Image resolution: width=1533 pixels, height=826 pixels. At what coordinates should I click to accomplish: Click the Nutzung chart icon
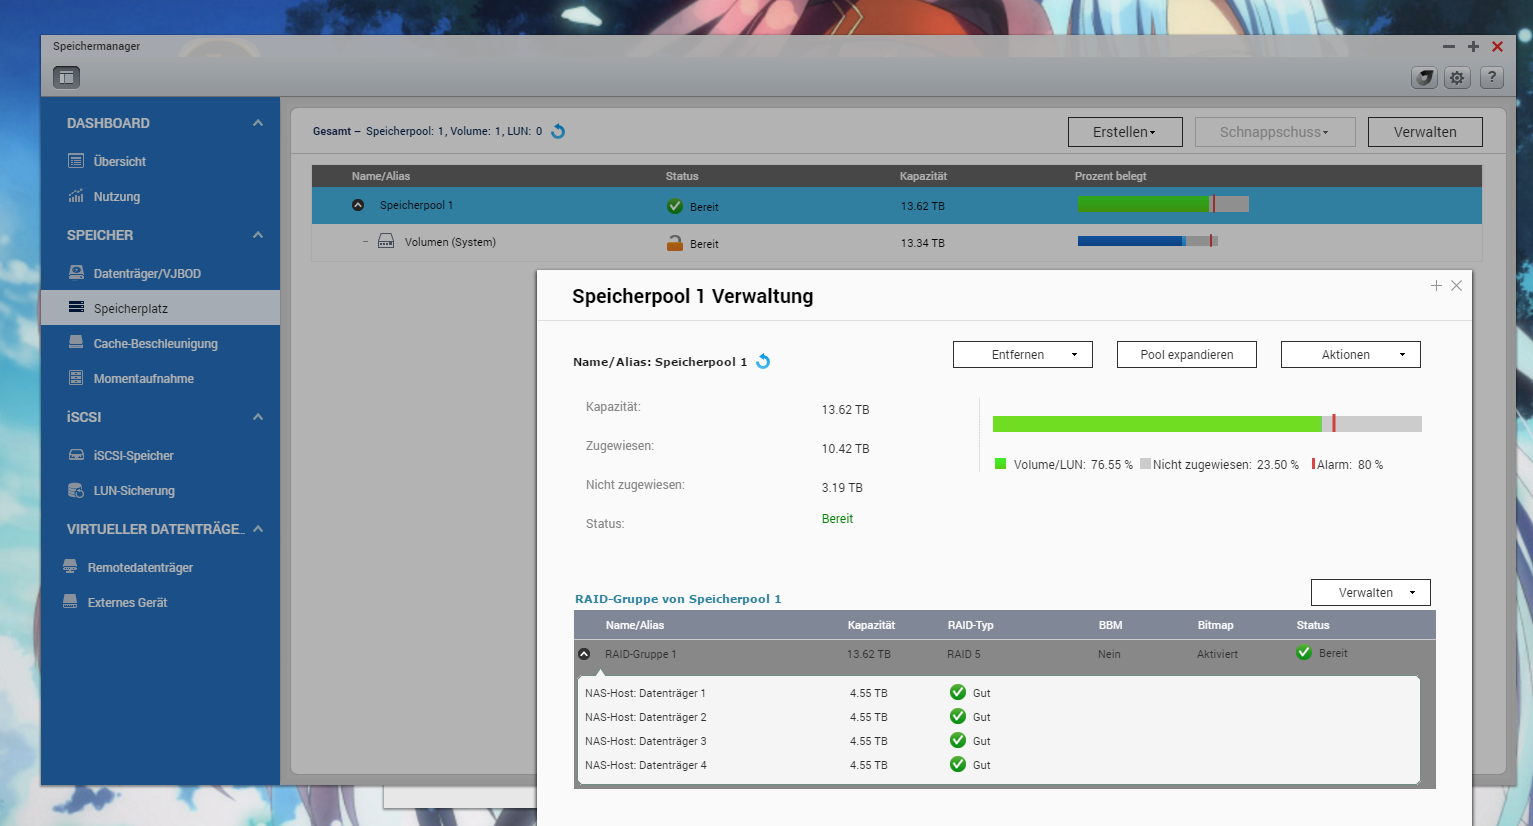pyautogui.click(x=75, y=196)
